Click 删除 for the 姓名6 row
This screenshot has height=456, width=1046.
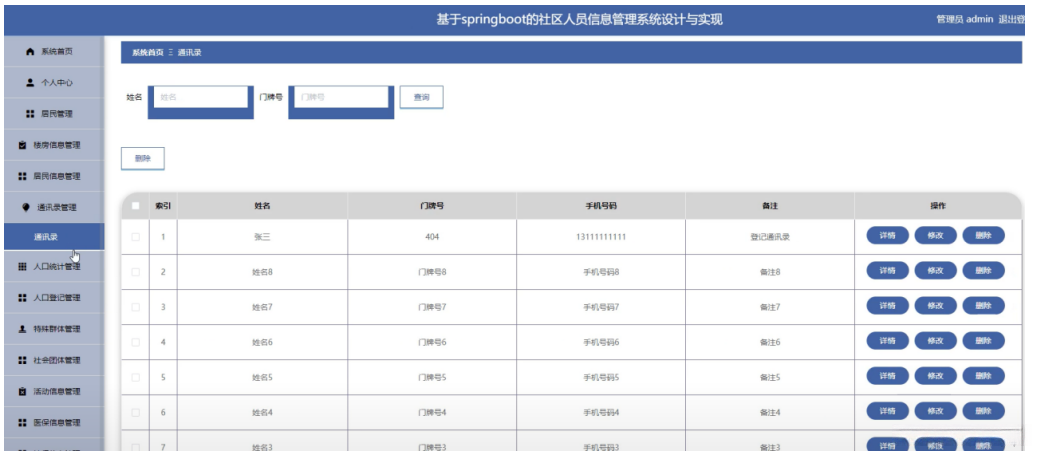pos(983,341)
